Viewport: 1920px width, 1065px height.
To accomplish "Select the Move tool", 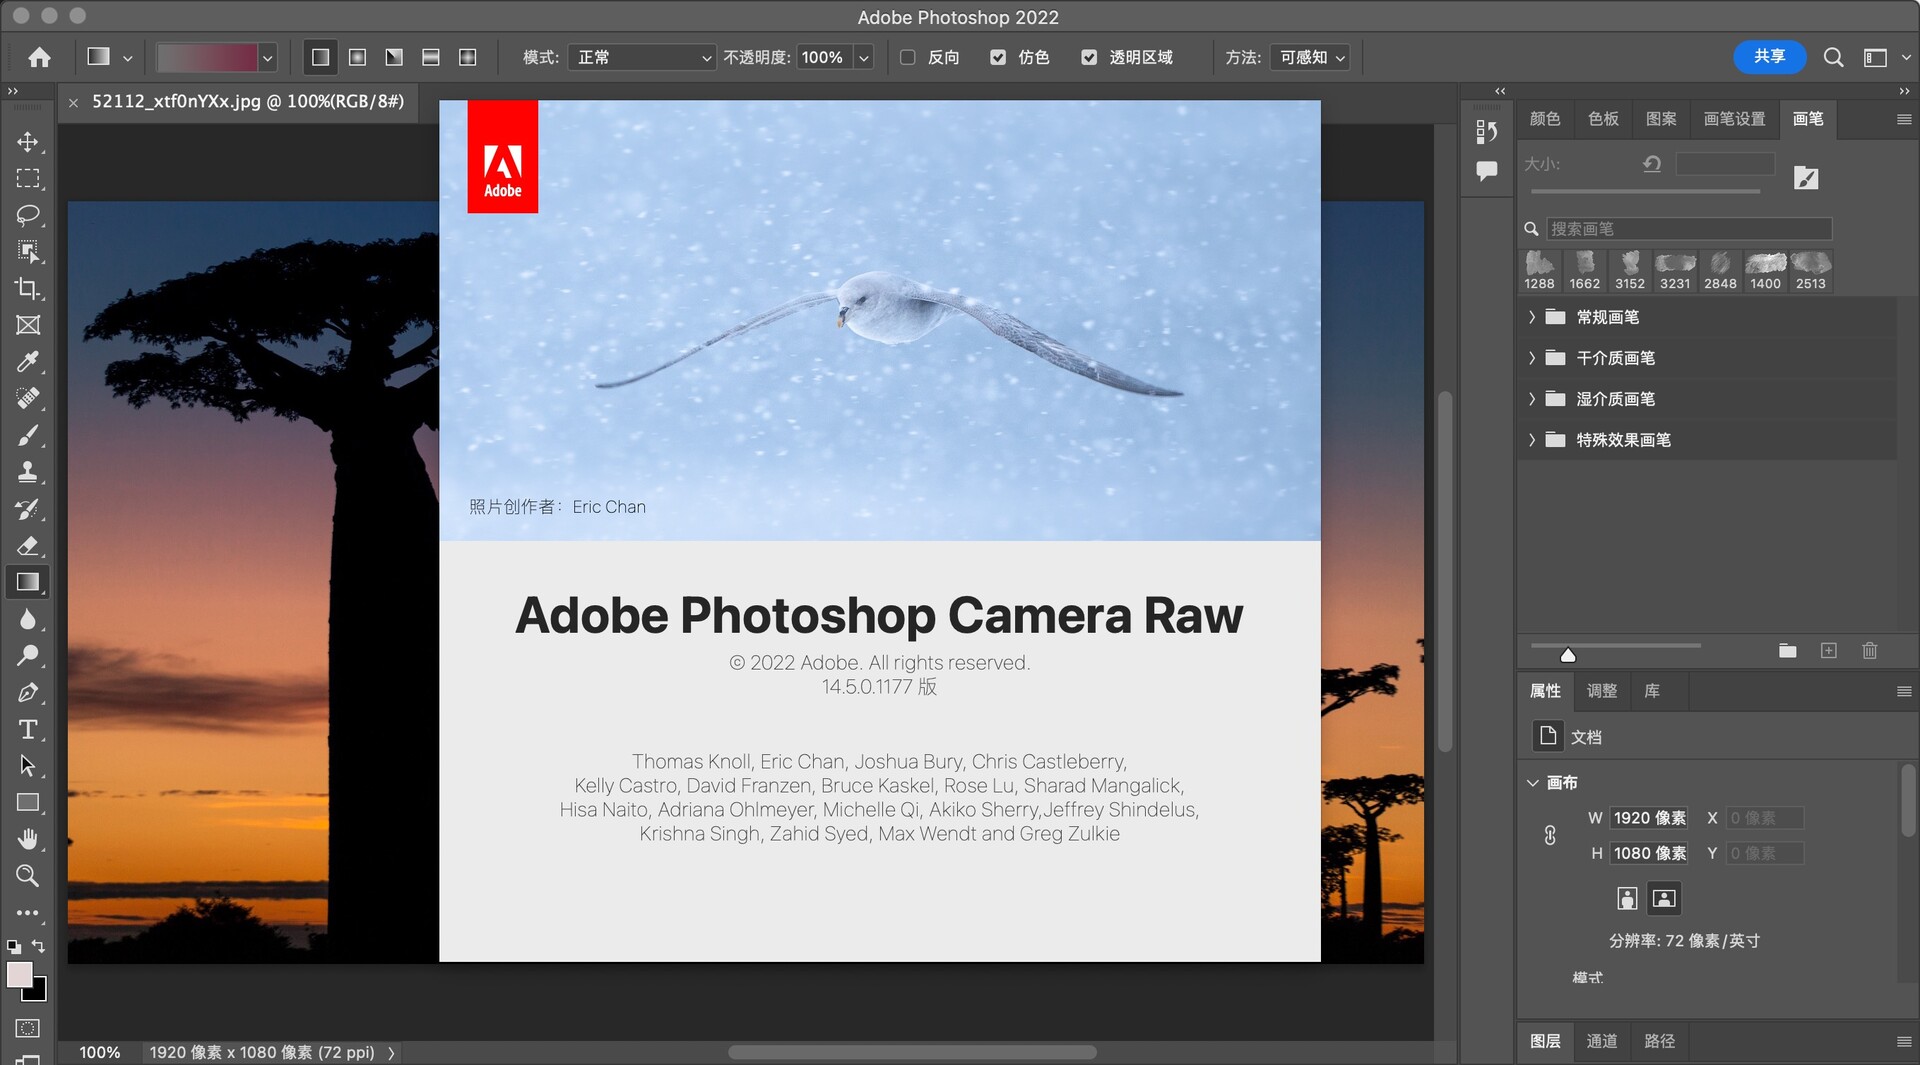I will 28,142.
